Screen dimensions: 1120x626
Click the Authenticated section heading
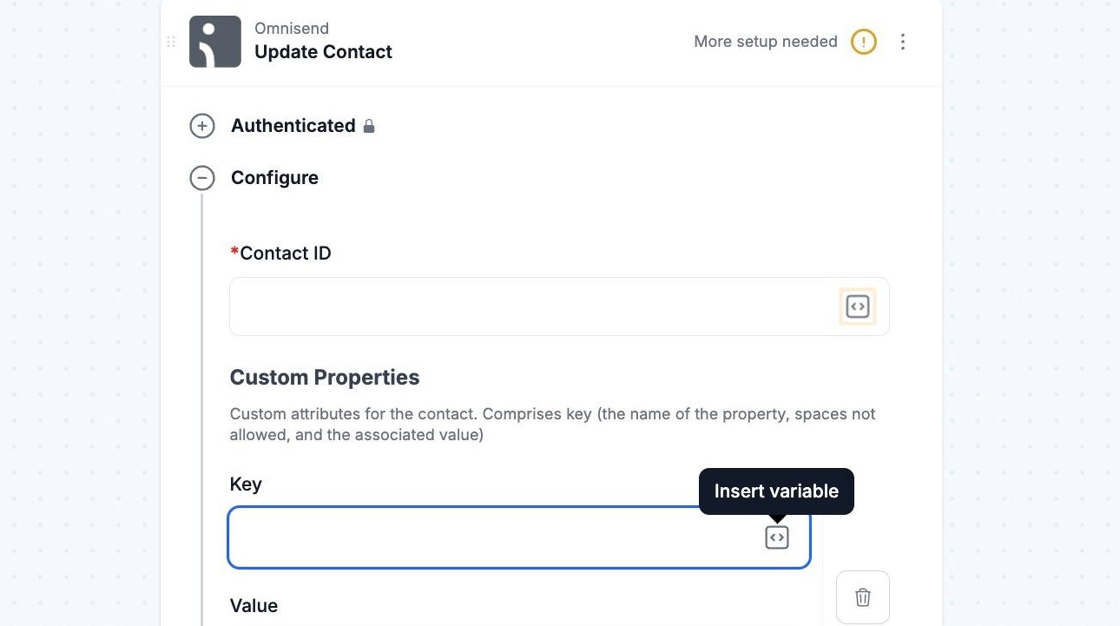tap(293, 126)
